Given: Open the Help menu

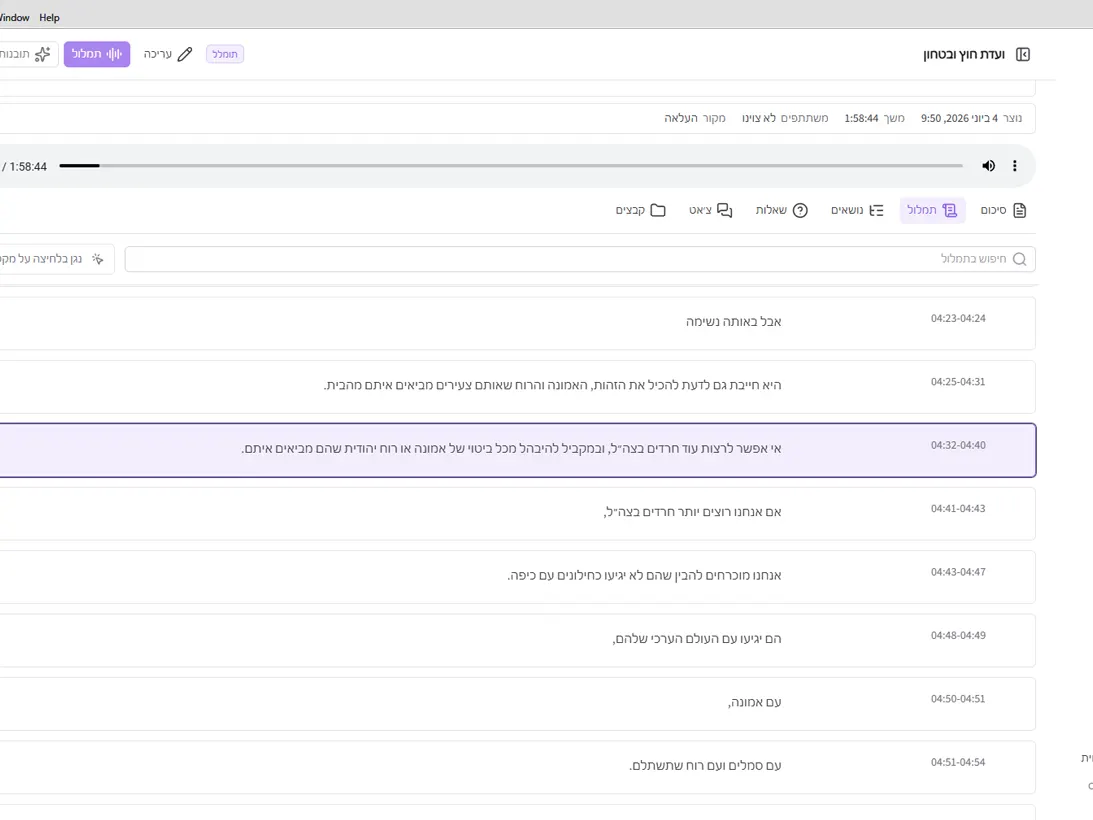Looking at the screenshot, I should pos(49,17).
